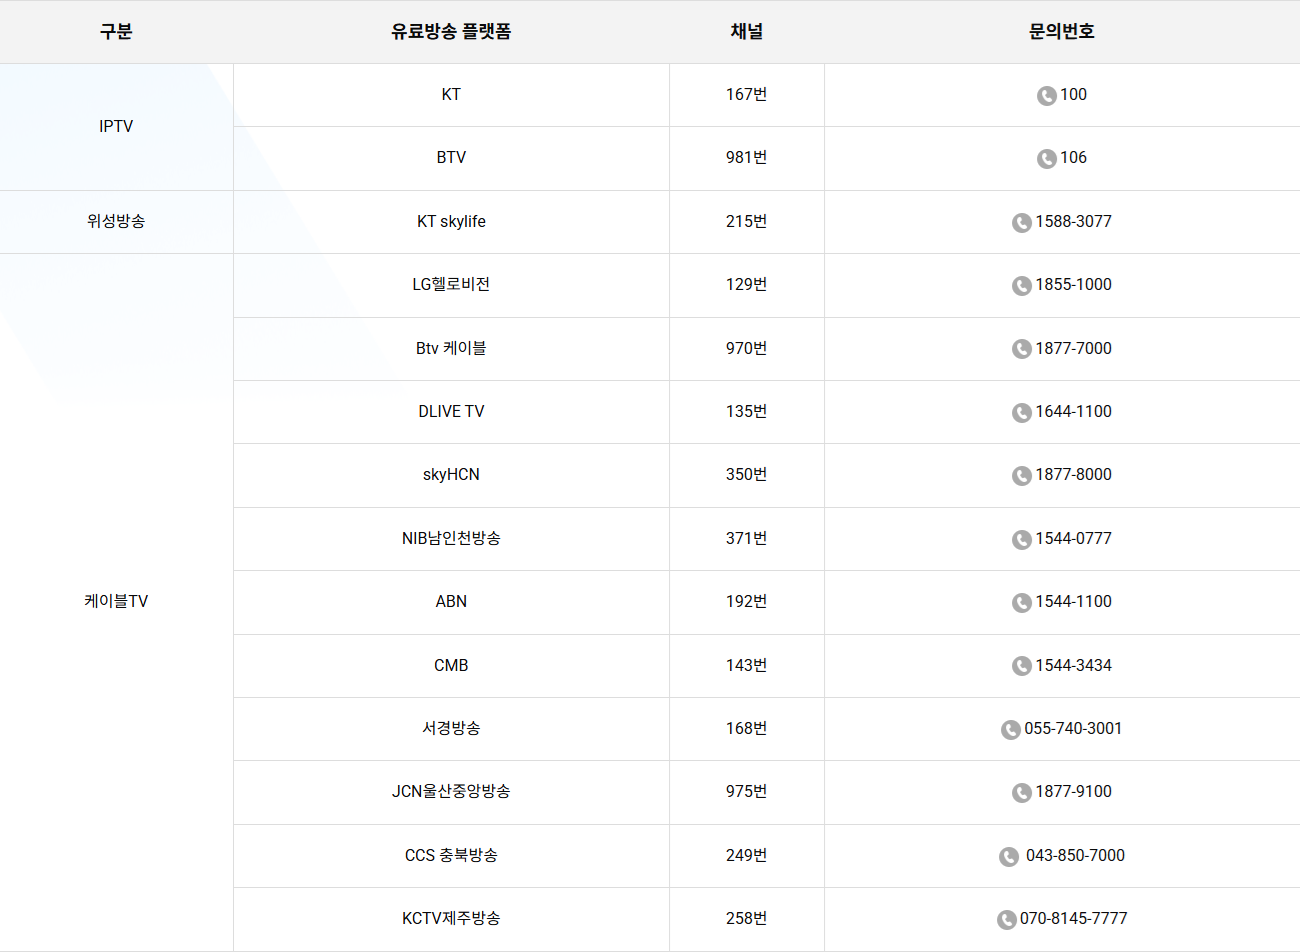Viewport: 1300px width, 952px height.
Task: Click the phone icon next to 1855-1000
Action: [1022, 286]
